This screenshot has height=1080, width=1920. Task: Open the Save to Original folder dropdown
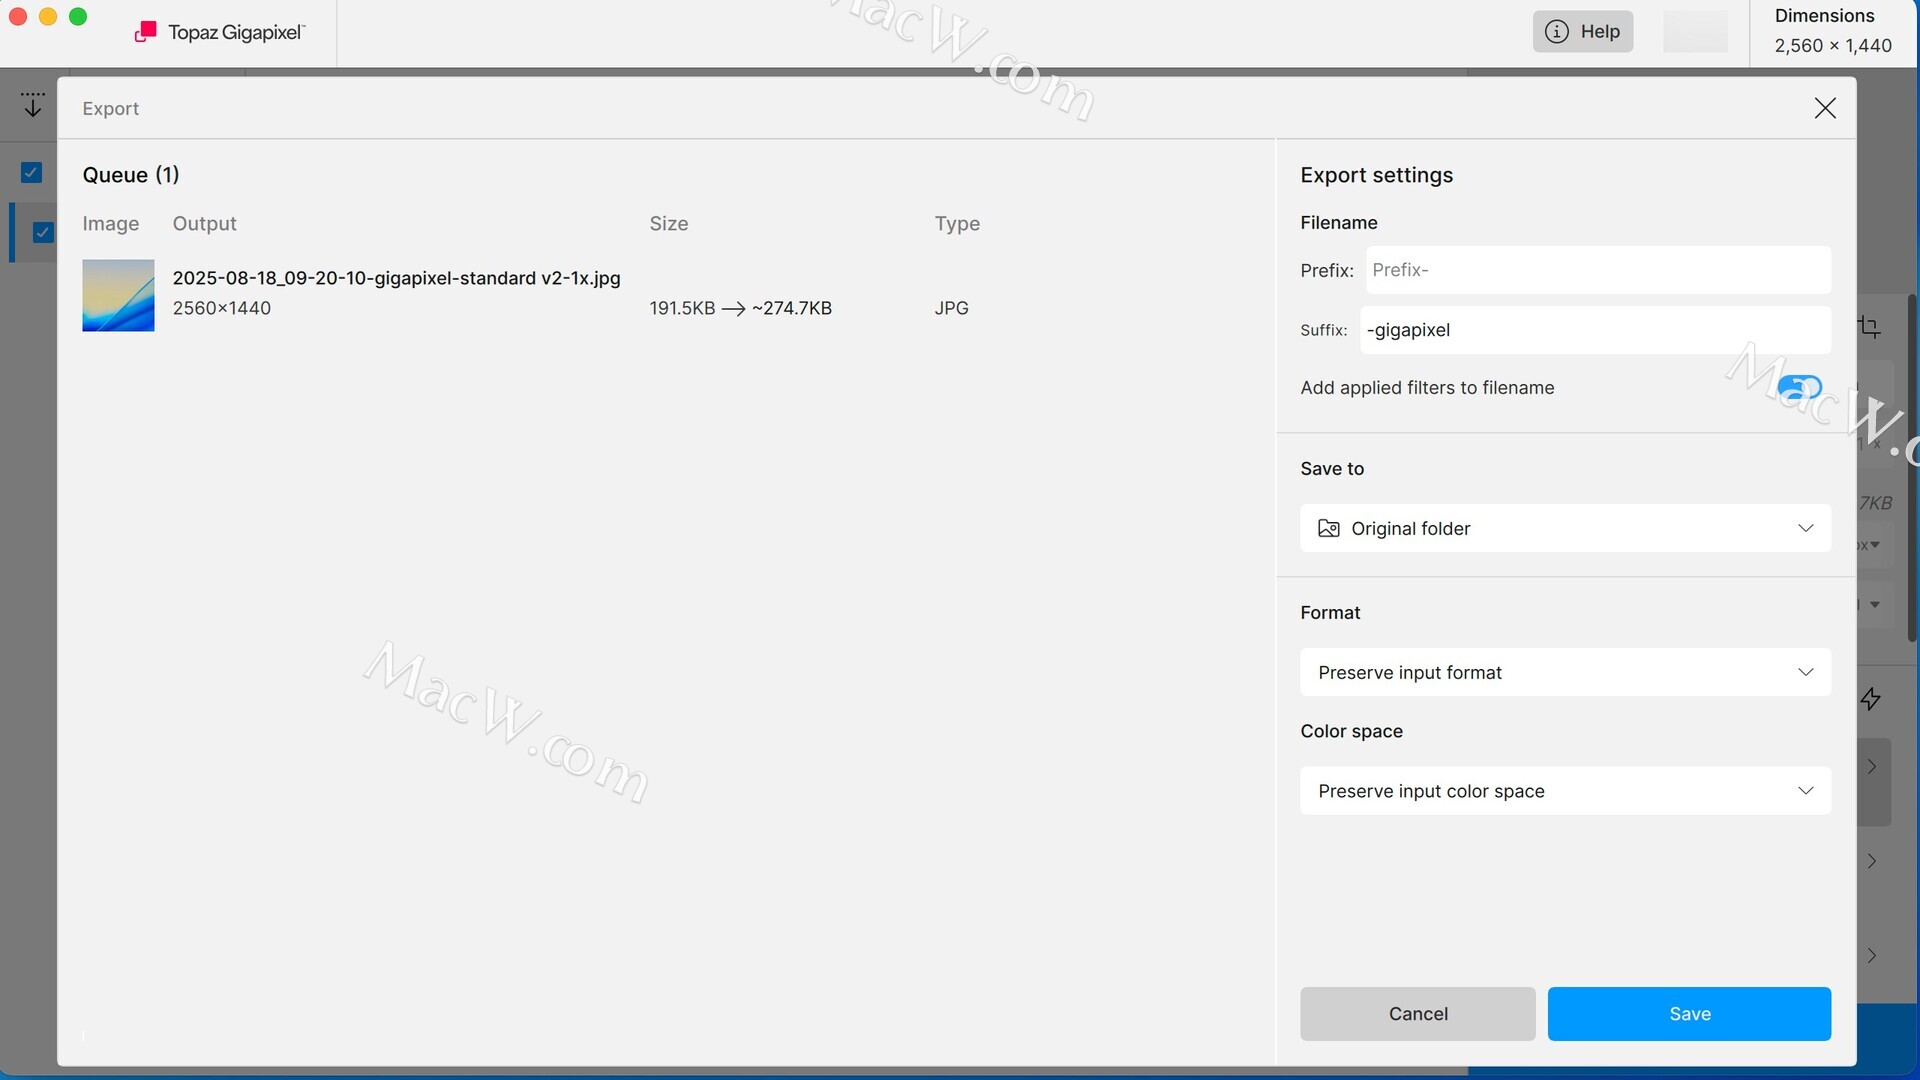[1565, 528]
